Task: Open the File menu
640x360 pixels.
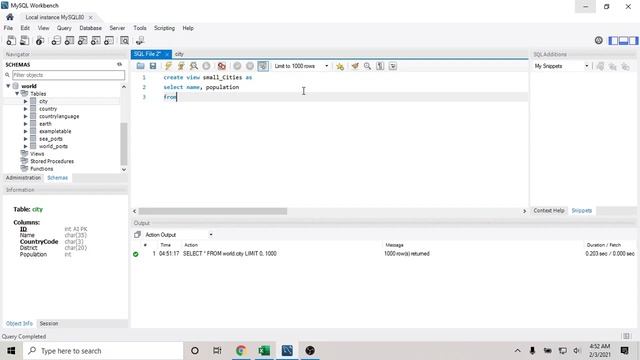Action: point(8,28)
